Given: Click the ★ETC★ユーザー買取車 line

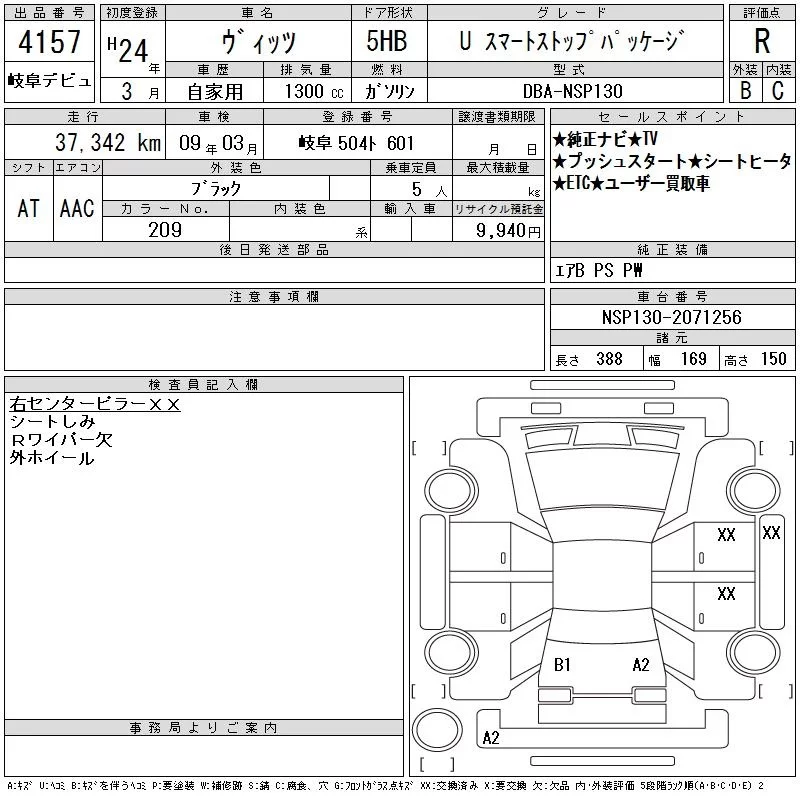Looking at the screenshot, I should 631,183.
